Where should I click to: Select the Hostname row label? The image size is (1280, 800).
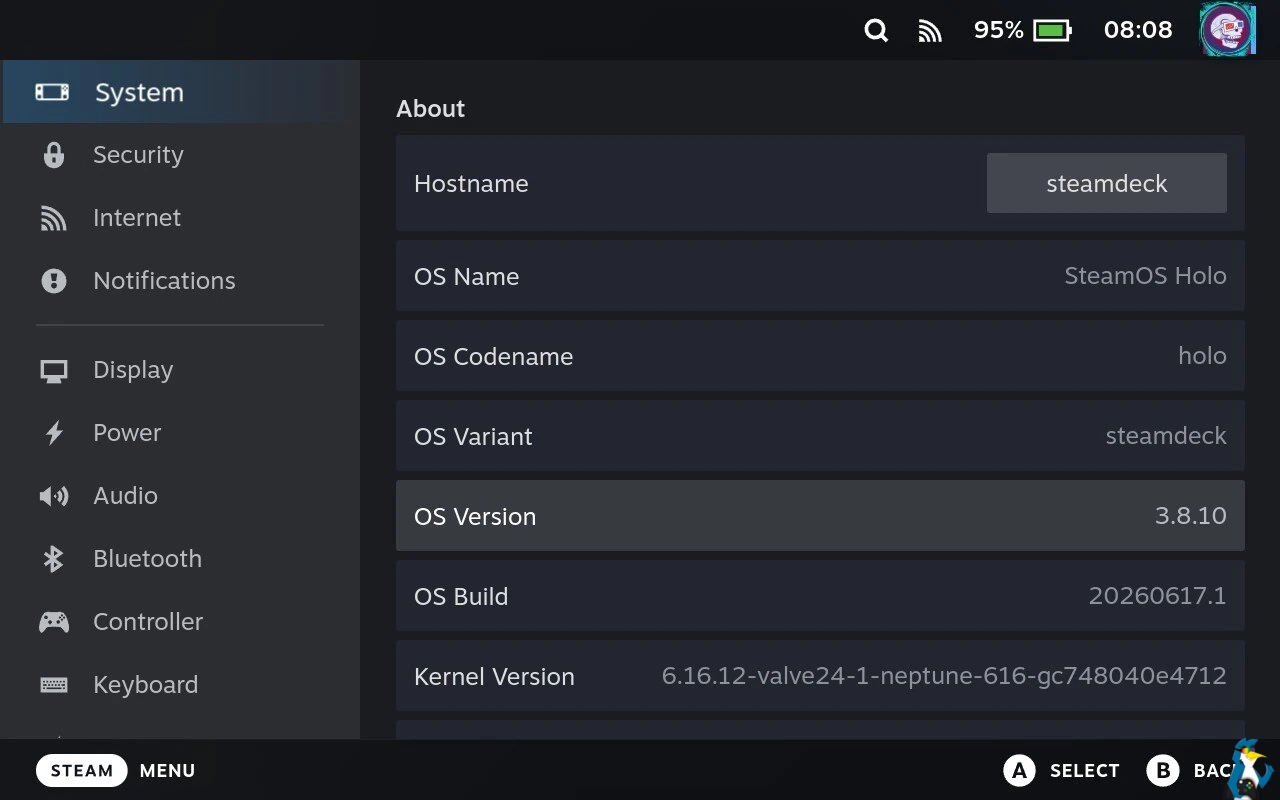(471, 184)
